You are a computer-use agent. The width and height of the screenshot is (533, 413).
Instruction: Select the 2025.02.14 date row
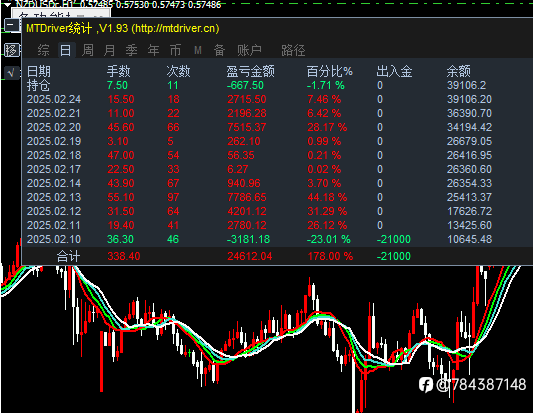[x=54, y=183]
